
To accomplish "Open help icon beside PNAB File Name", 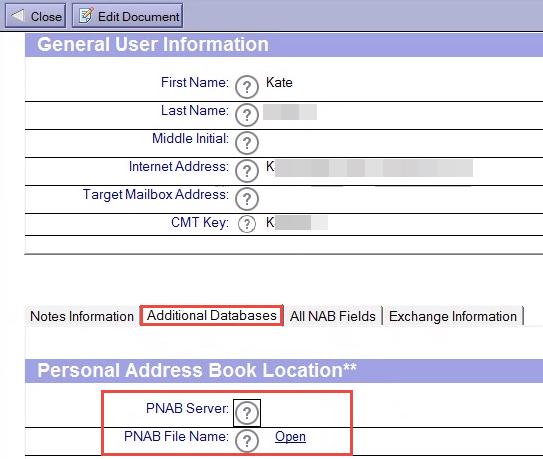I will click(247, 441).
